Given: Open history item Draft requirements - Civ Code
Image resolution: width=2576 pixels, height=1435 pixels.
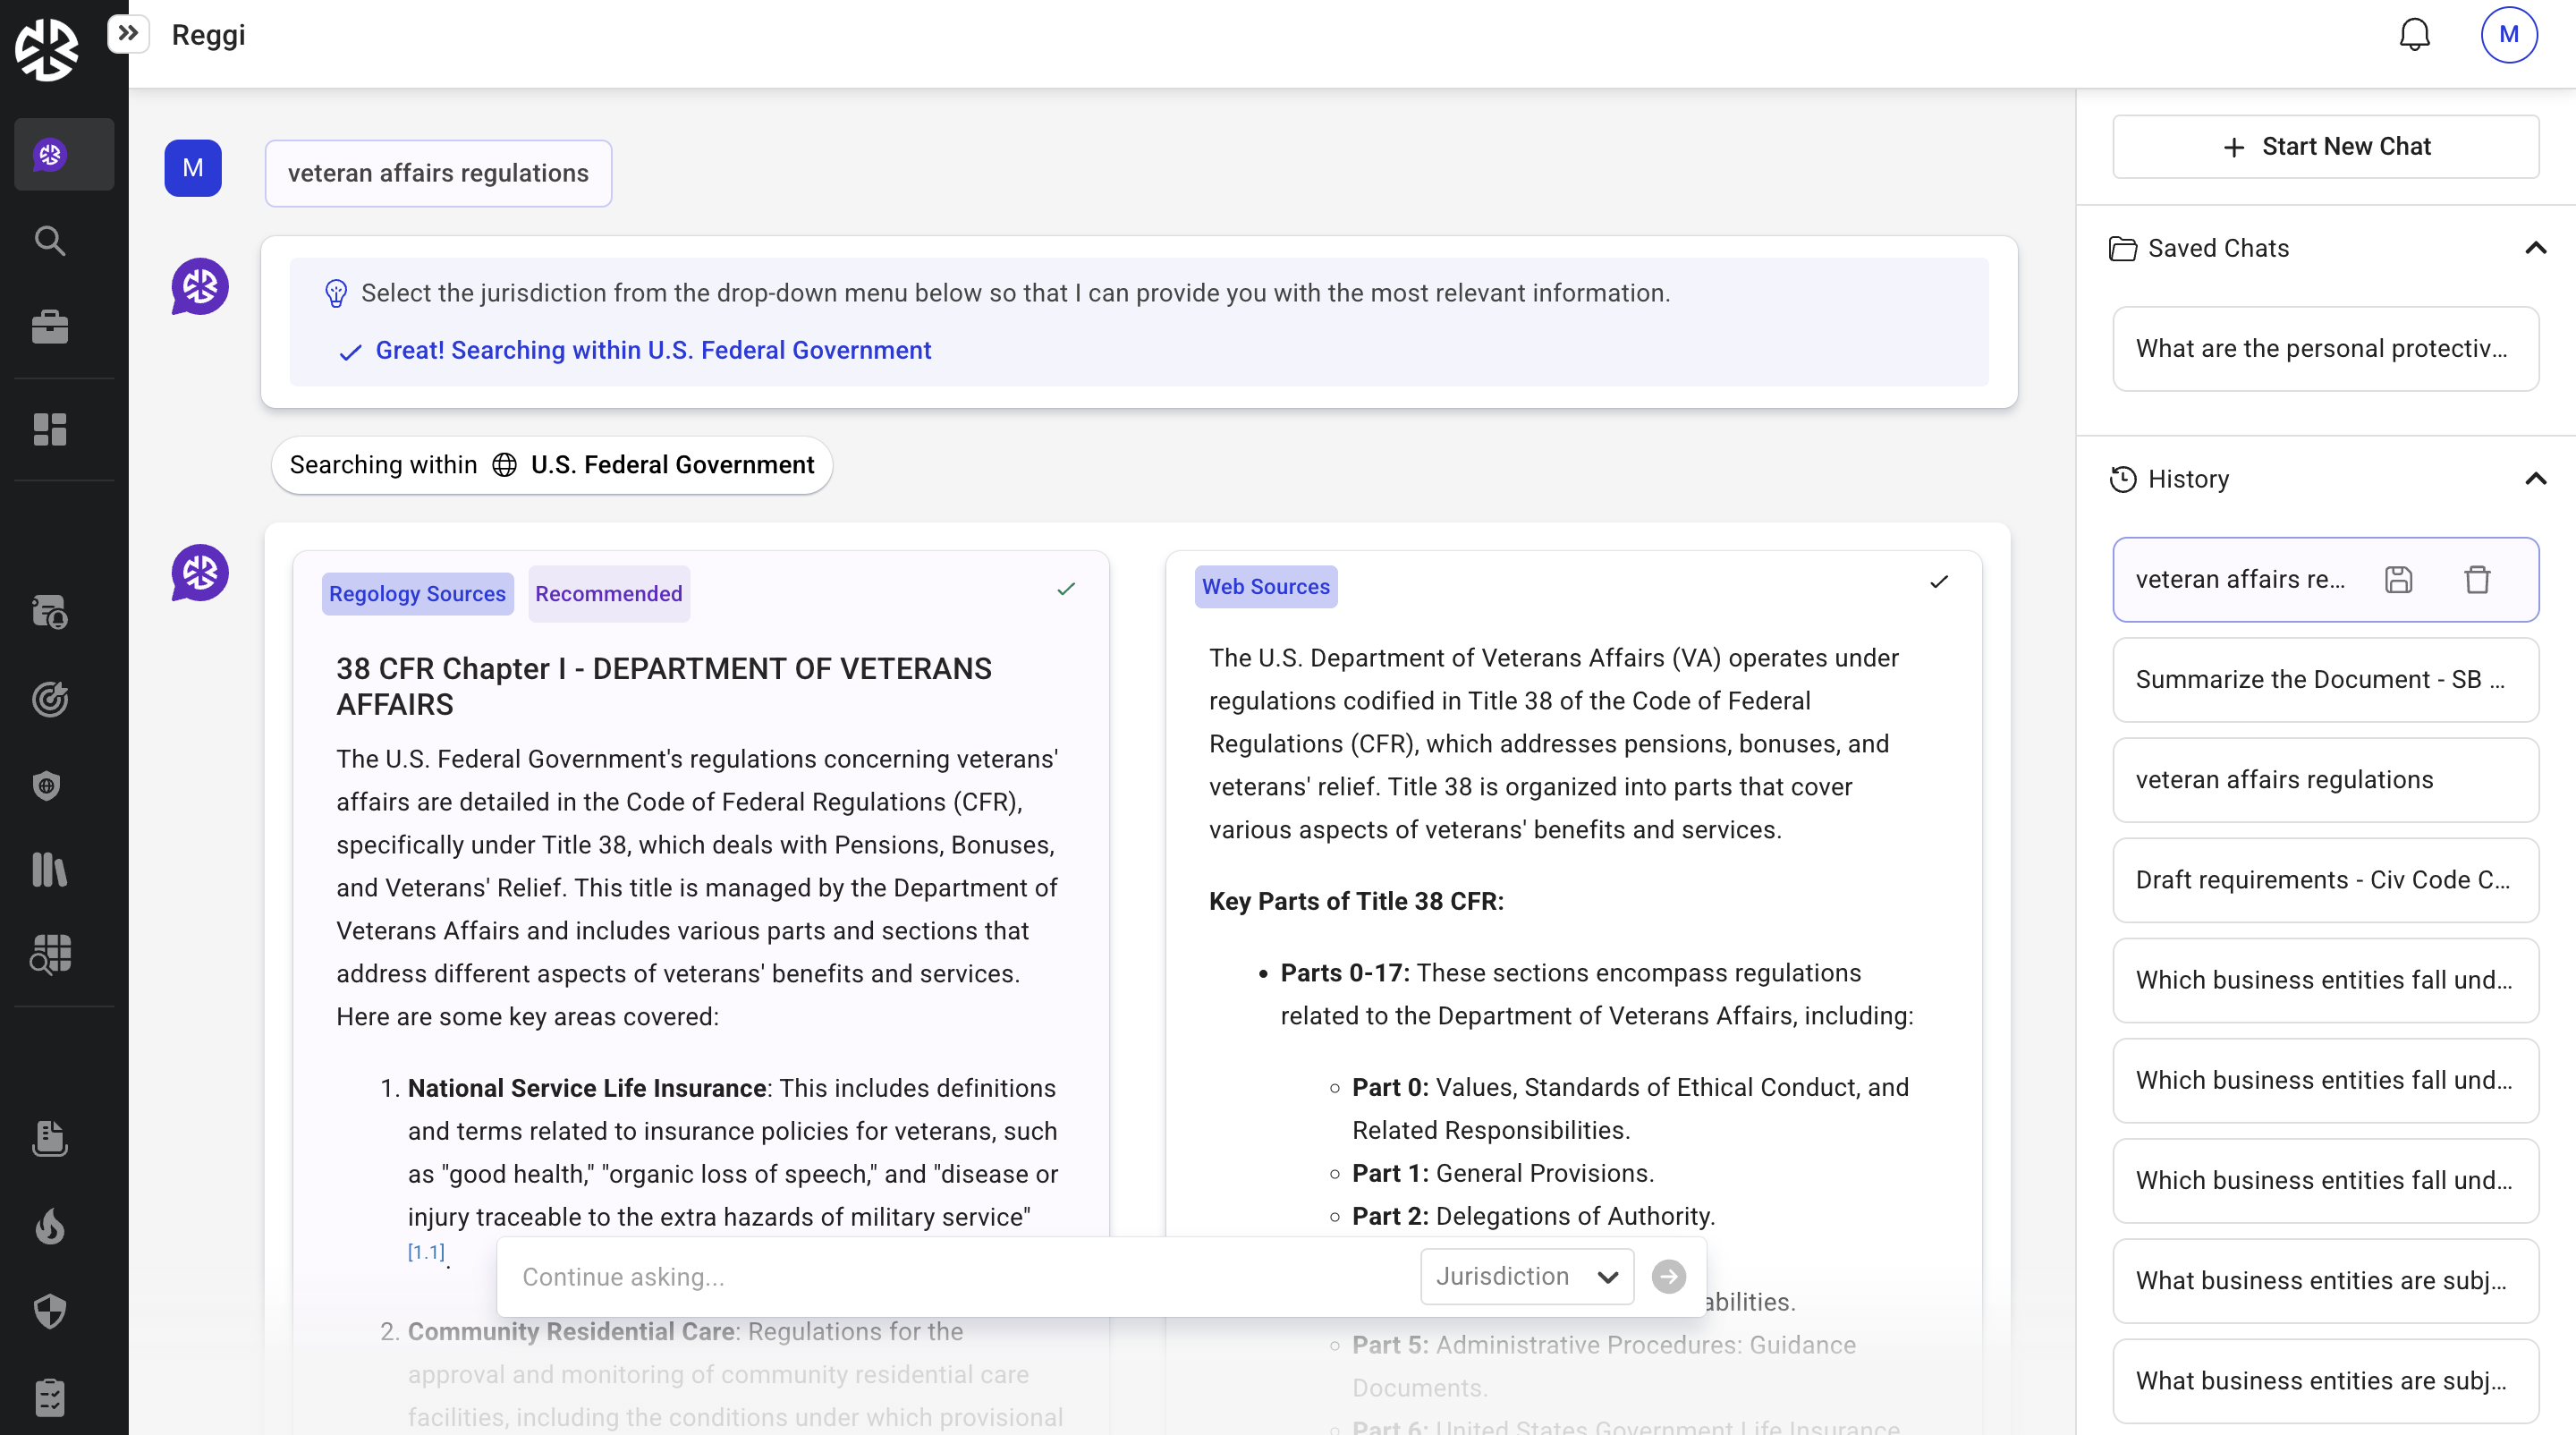Looking at the screenshot, I should (2325, 880).
